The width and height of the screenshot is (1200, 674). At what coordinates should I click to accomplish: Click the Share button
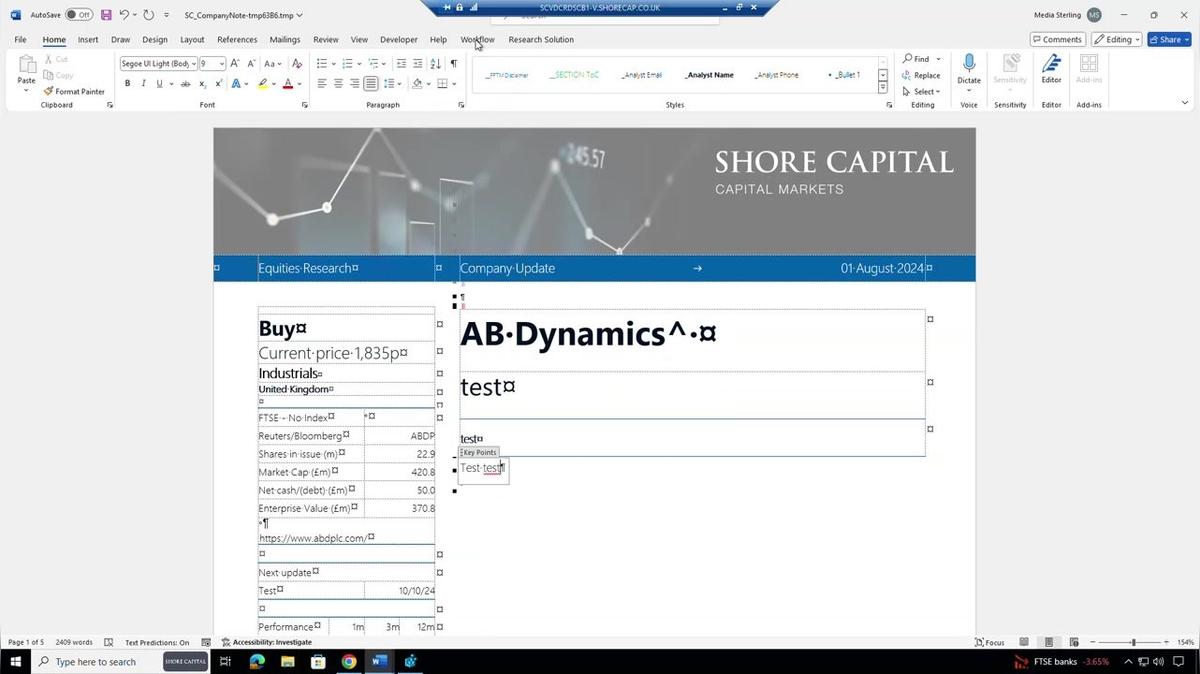tap(1168, 40)
